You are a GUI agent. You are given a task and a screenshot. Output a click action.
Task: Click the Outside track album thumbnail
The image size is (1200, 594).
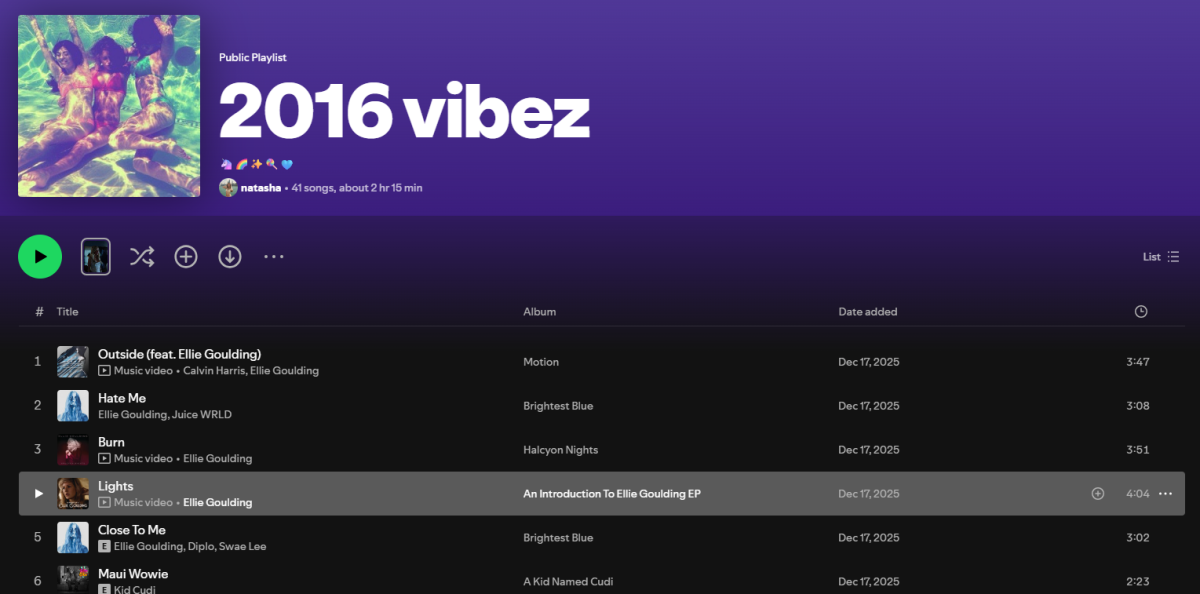73,362
